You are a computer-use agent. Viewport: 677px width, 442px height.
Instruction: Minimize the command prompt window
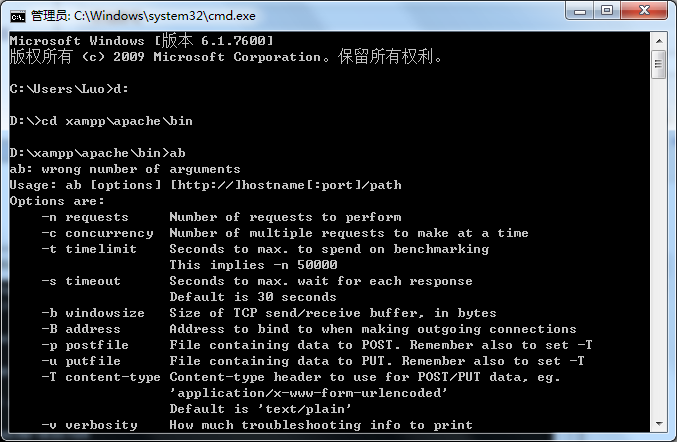[x=579, y=11]
